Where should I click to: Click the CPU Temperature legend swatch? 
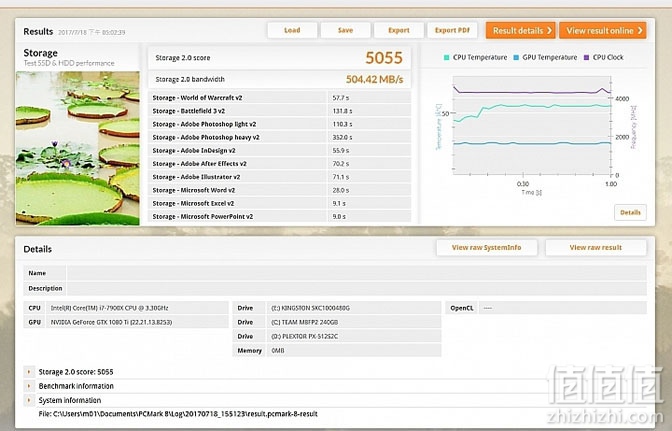tap(447, 57)
